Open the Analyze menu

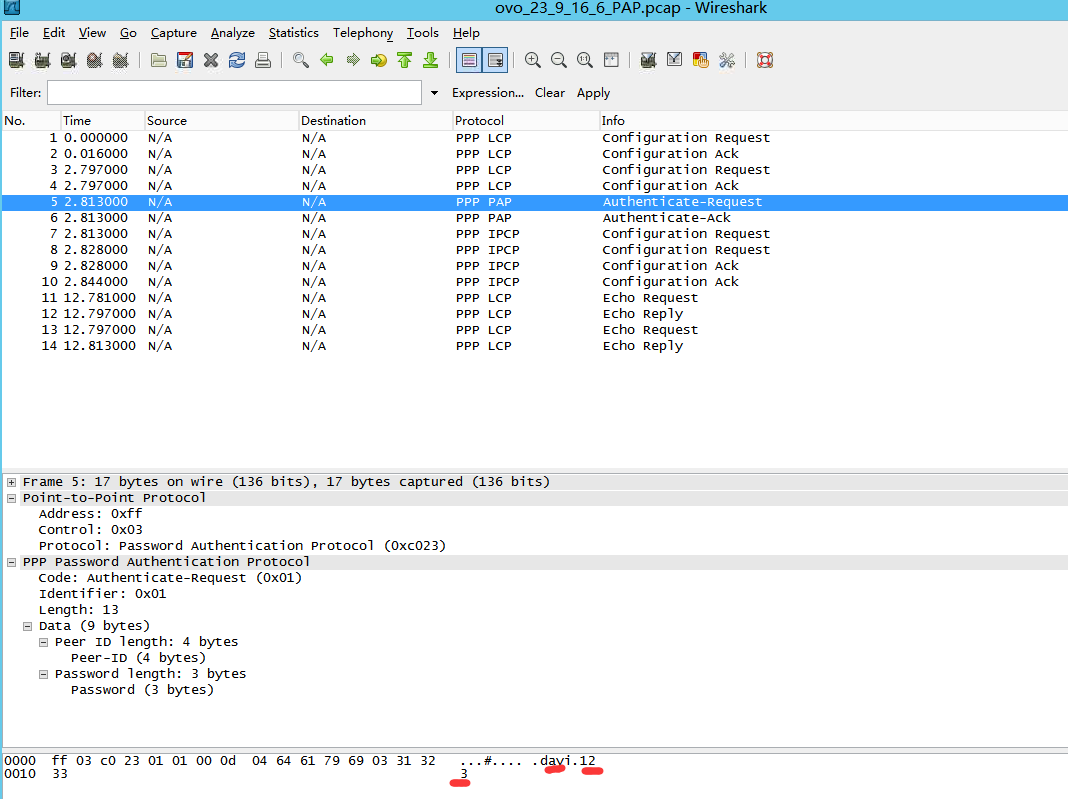click(232, 33)
